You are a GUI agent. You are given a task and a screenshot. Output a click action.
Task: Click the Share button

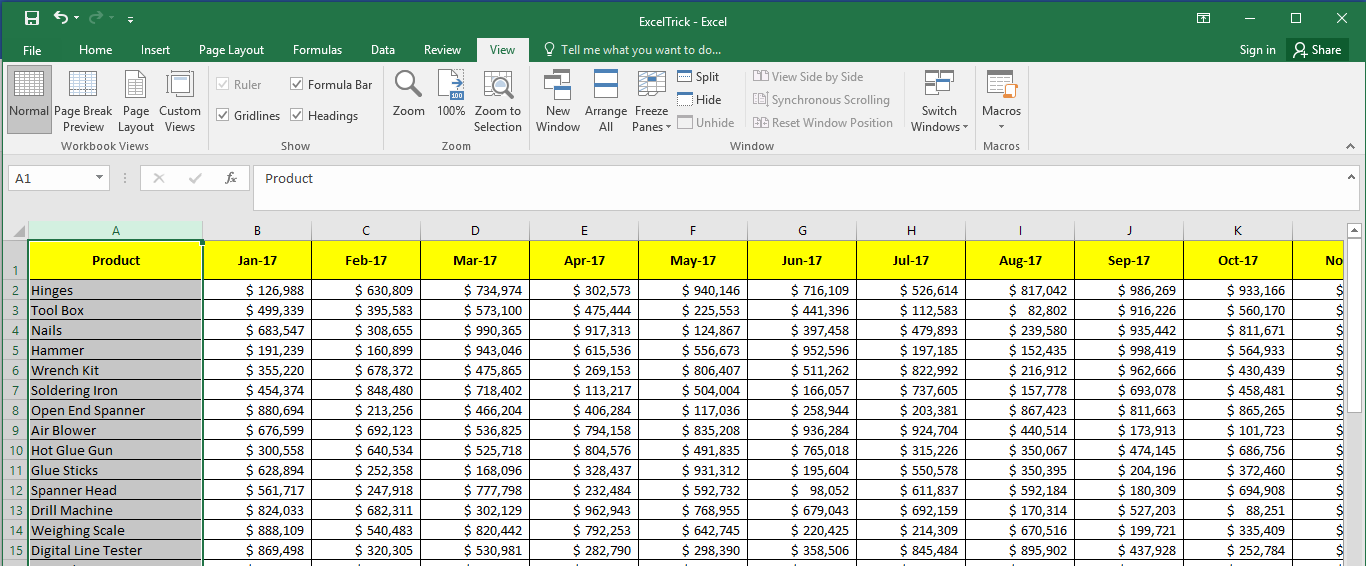click(x=1316, y=50)
